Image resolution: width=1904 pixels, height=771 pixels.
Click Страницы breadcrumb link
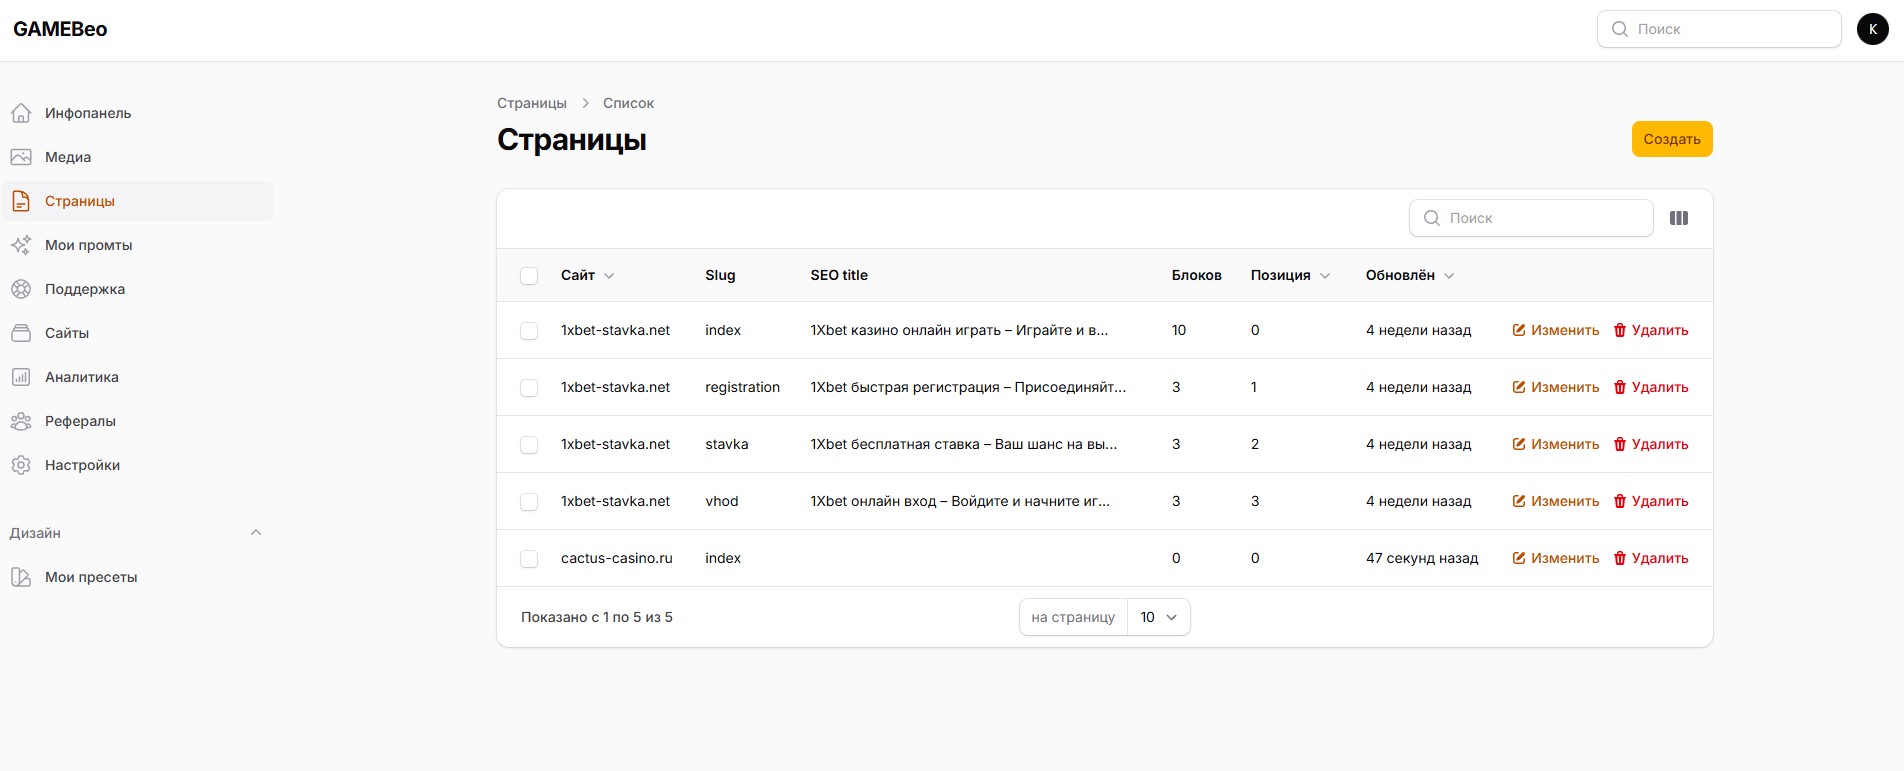[x=532, y=103]
